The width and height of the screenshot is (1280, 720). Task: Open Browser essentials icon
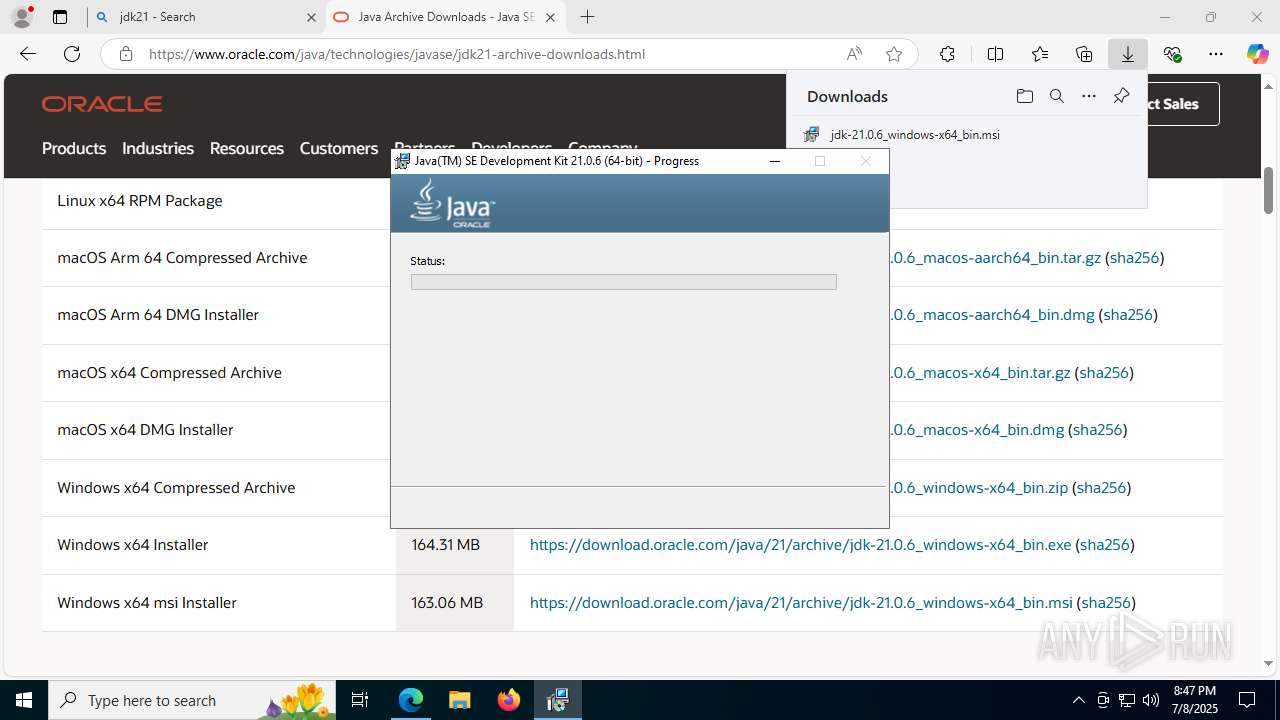(1172, 54)
